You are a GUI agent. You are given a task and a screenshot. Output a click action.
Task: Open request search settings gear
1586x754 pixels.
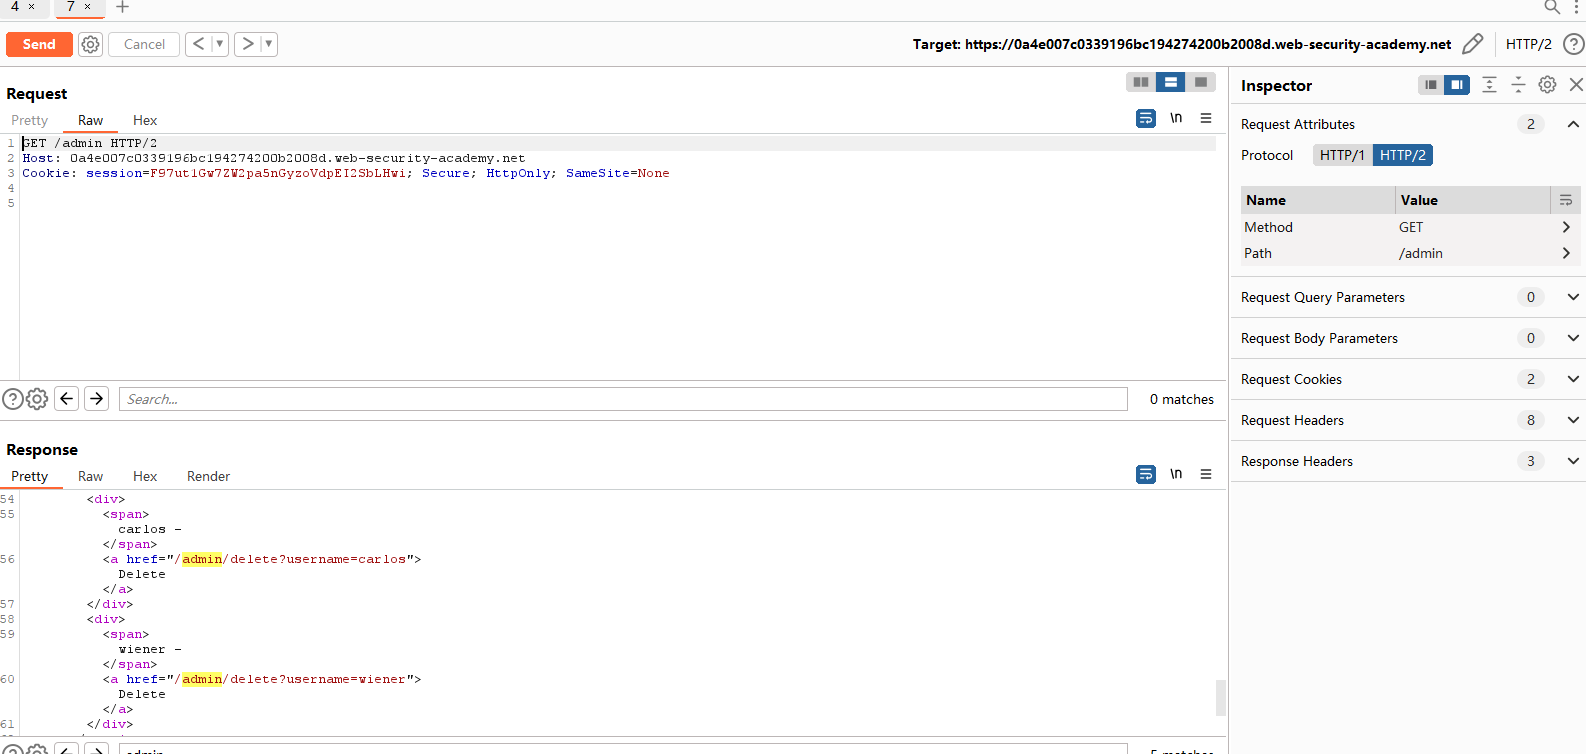tap(37, 399)
